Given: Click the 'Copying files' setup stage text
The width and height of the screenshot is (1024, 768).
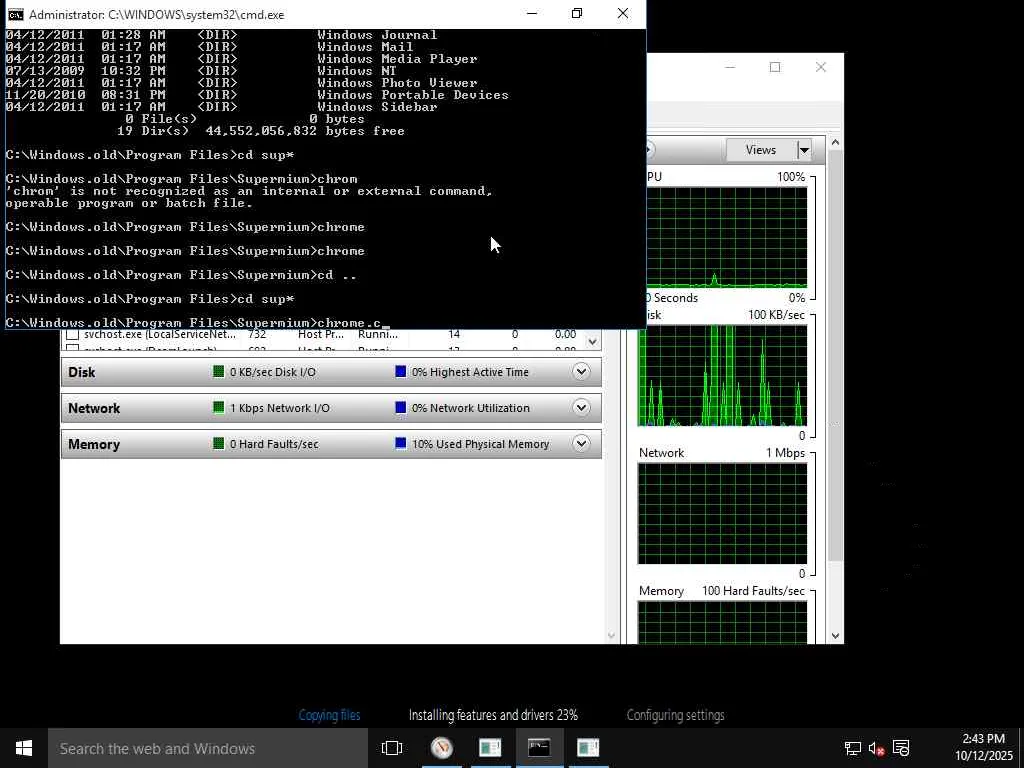Looking at the screenshot, I should (x=329, y=715).
